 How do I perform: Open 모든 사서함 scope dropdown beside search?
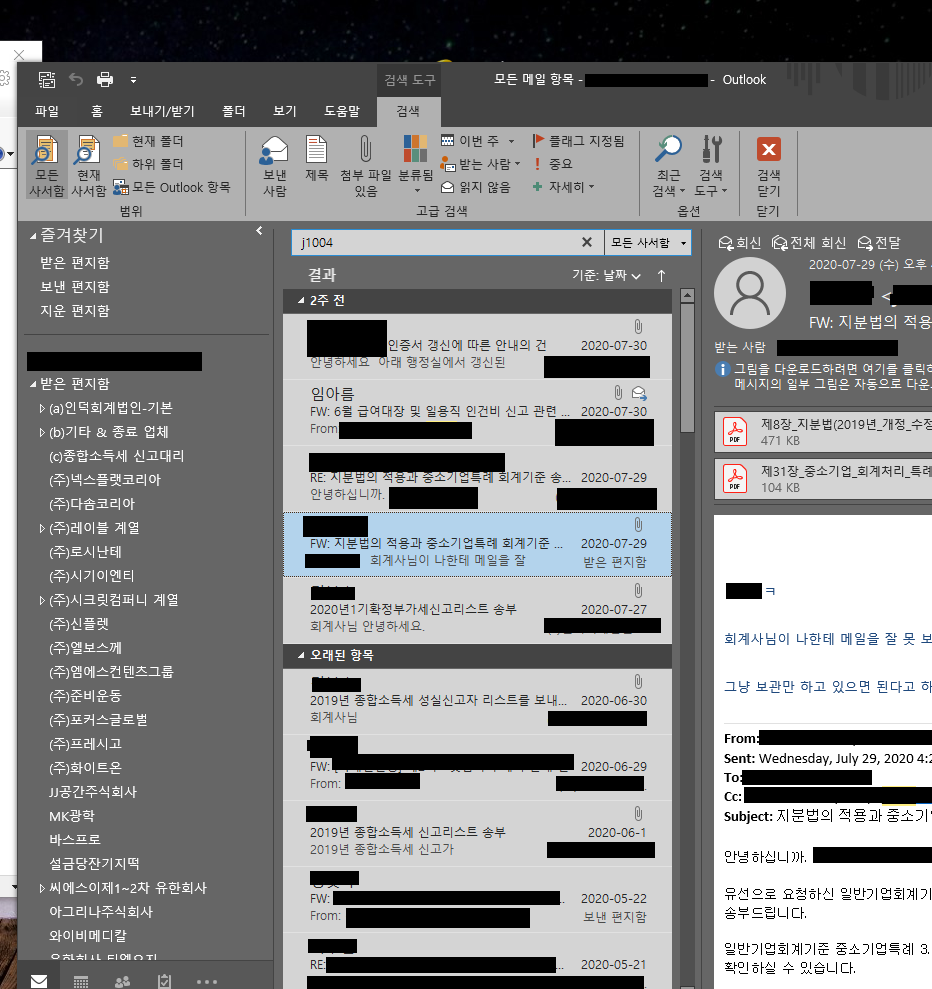click(x=648, y=243)
